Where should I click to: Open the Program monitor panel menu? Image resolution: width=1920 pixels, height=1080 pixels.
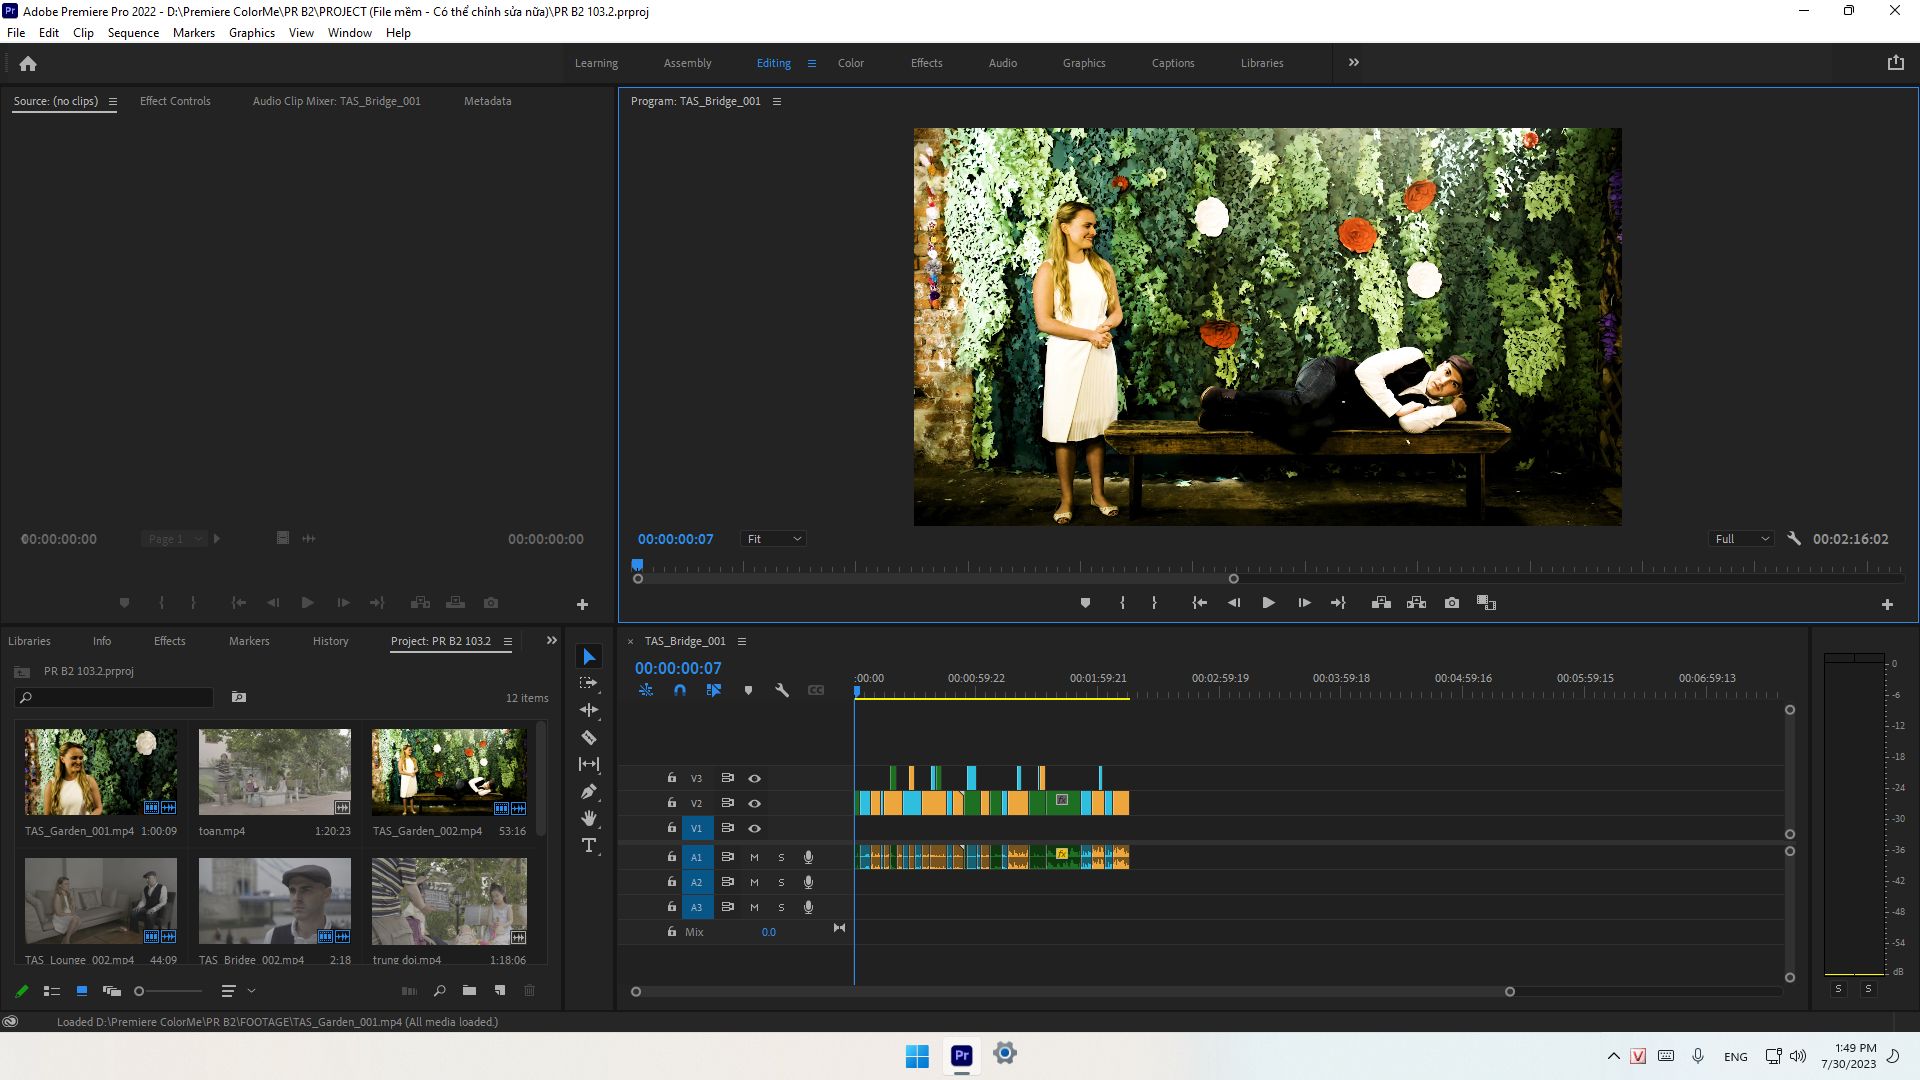click(x=777, y=101)
